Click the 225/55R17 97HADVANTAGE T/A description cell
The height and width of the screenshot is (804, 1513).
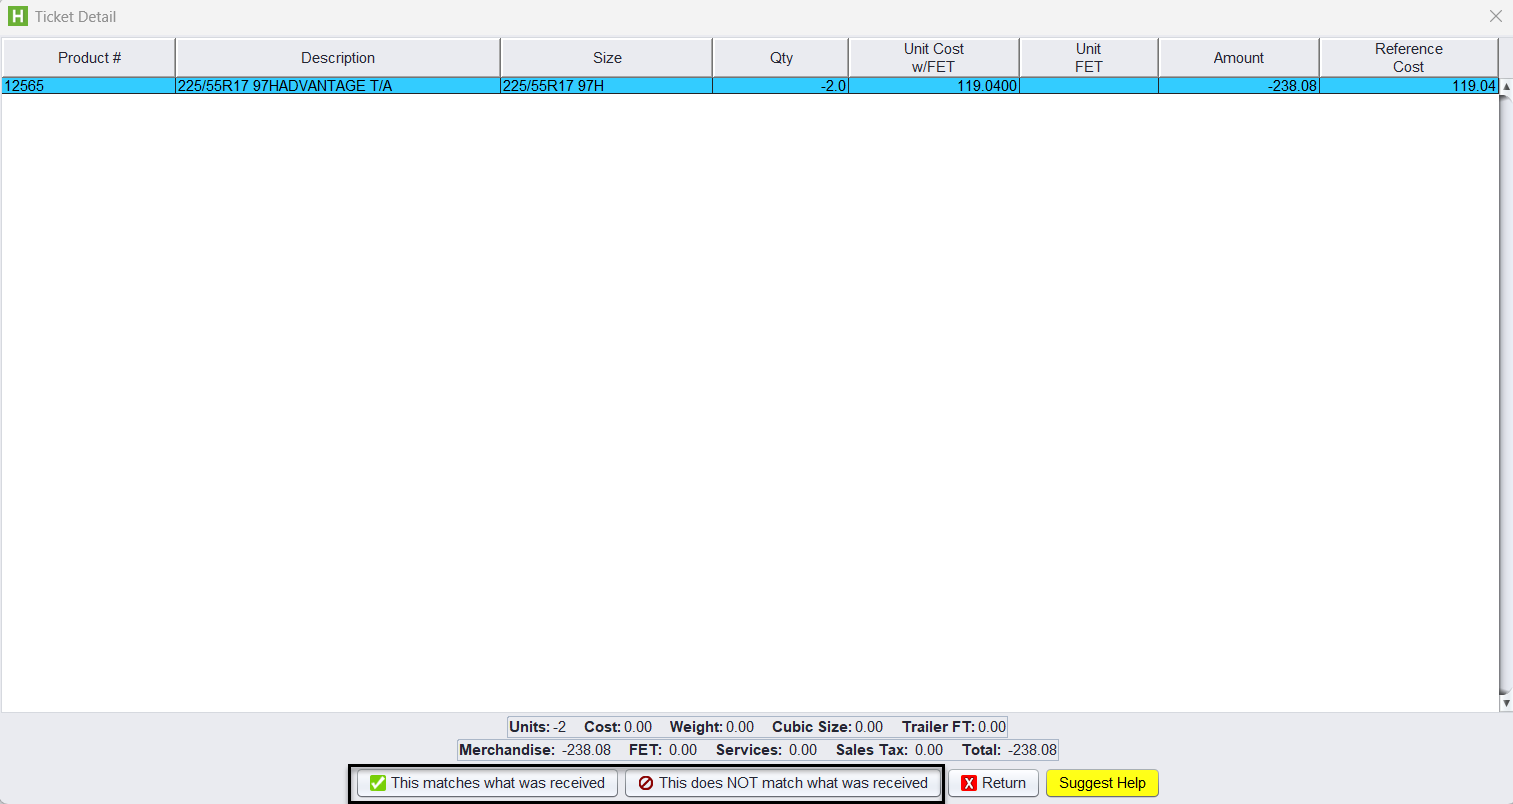pos(337,86)
